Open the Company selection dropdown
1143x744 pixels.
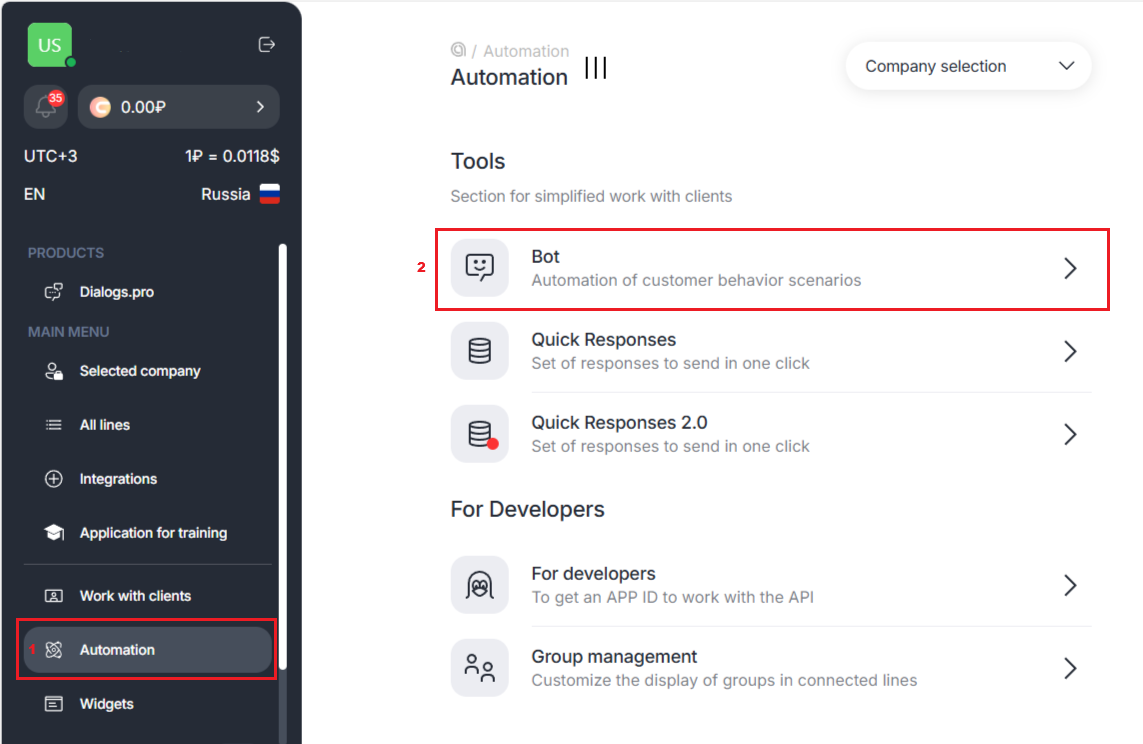tap(968, 66)
